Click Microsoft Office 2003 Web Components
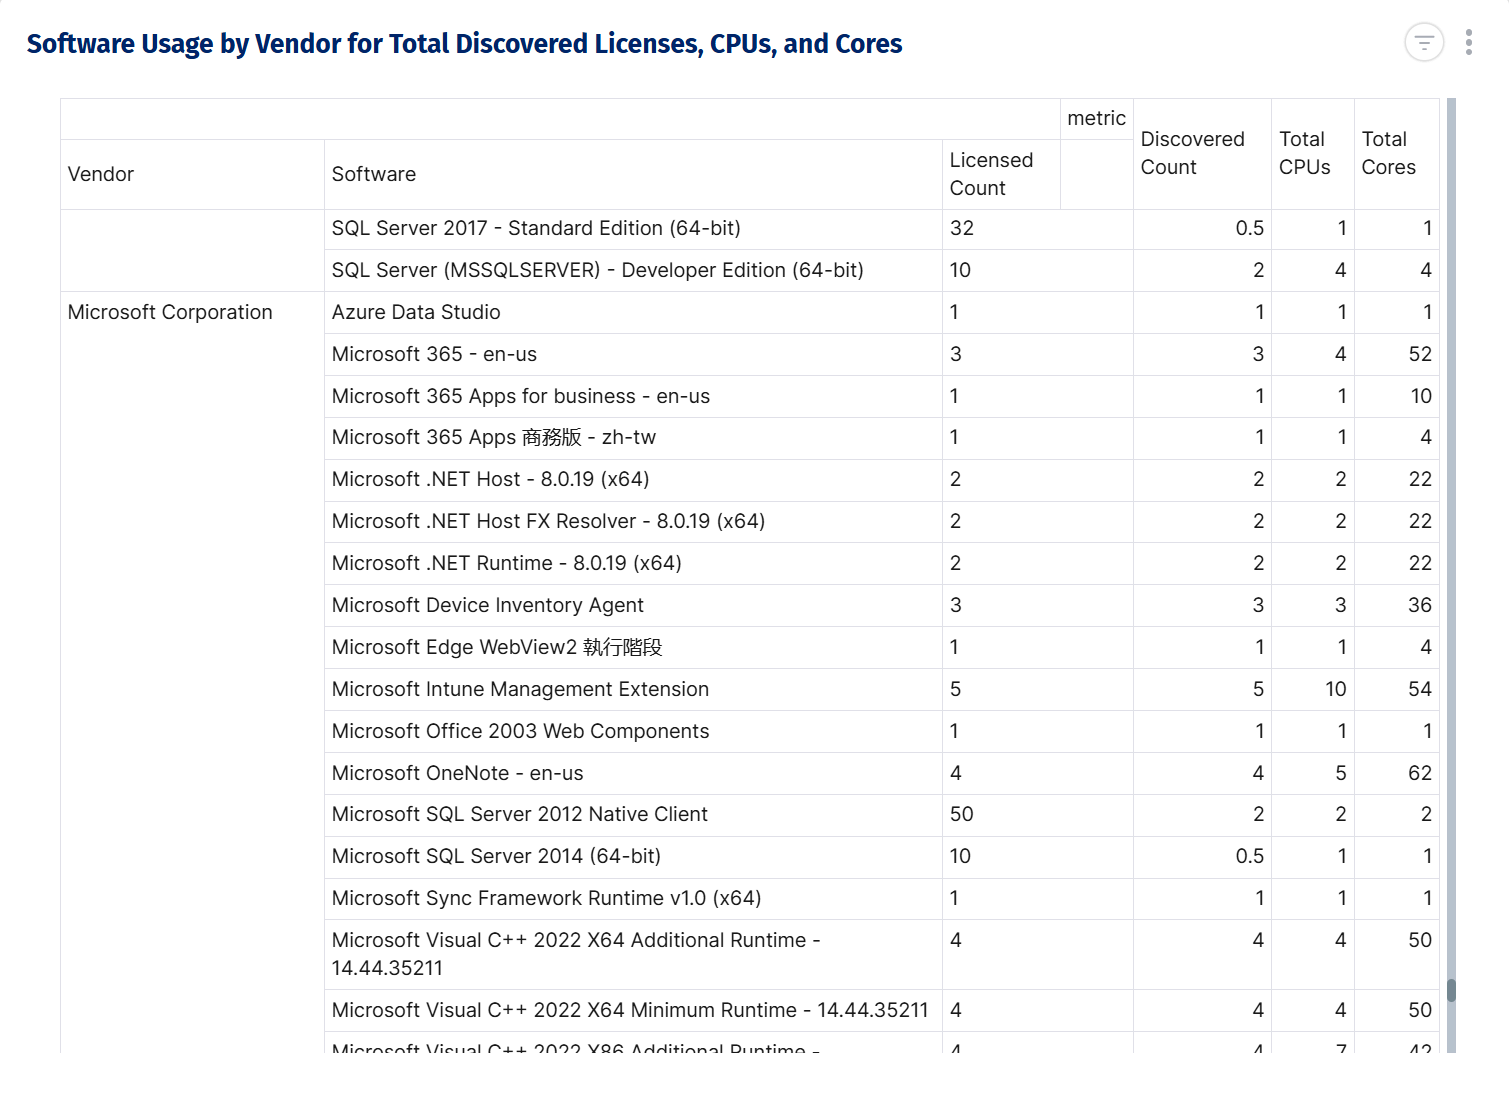1509x1097 pixels. [x=520, y=731]
